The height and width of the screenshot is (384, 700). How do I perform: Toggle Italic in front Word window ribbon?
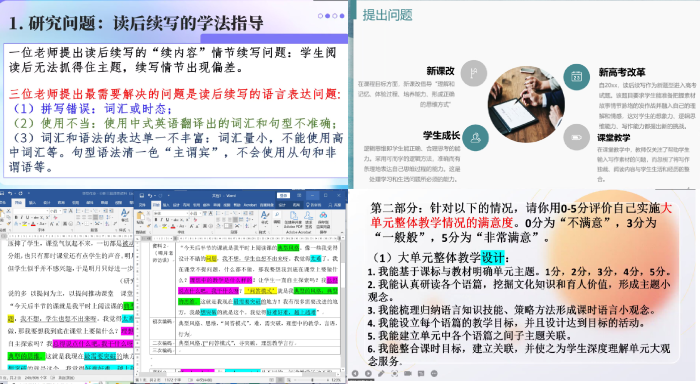click(162, 220)
